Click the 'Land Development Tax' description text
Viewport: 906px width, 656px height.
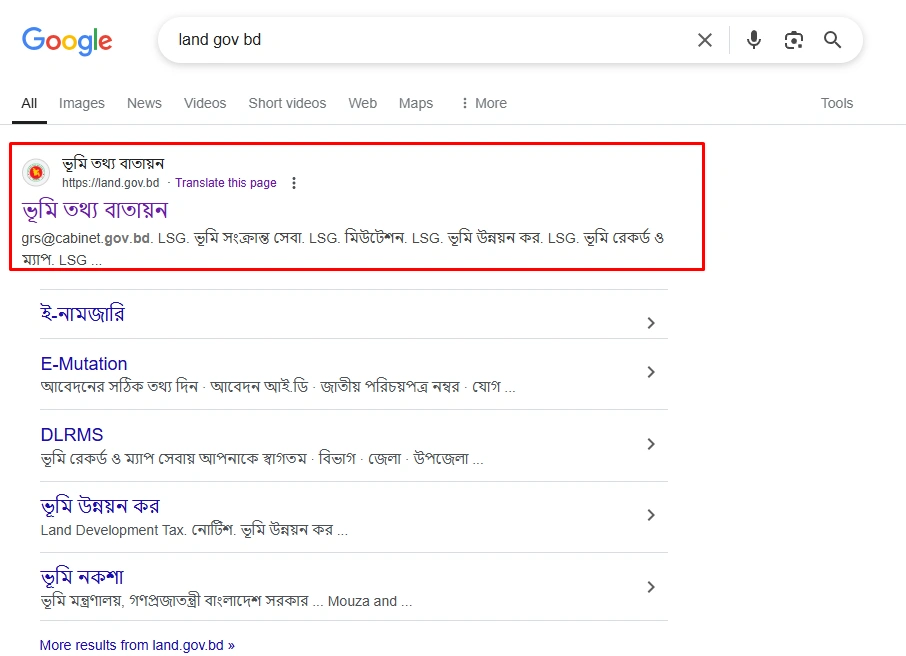coord(194,530)
